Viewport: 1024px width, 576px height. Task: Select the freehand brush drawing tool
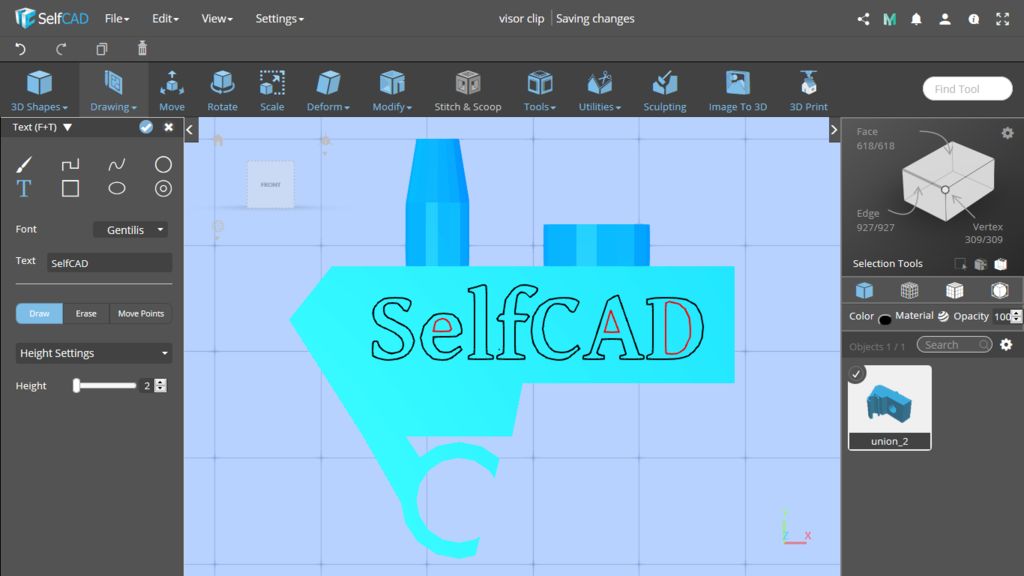[24, 164]
